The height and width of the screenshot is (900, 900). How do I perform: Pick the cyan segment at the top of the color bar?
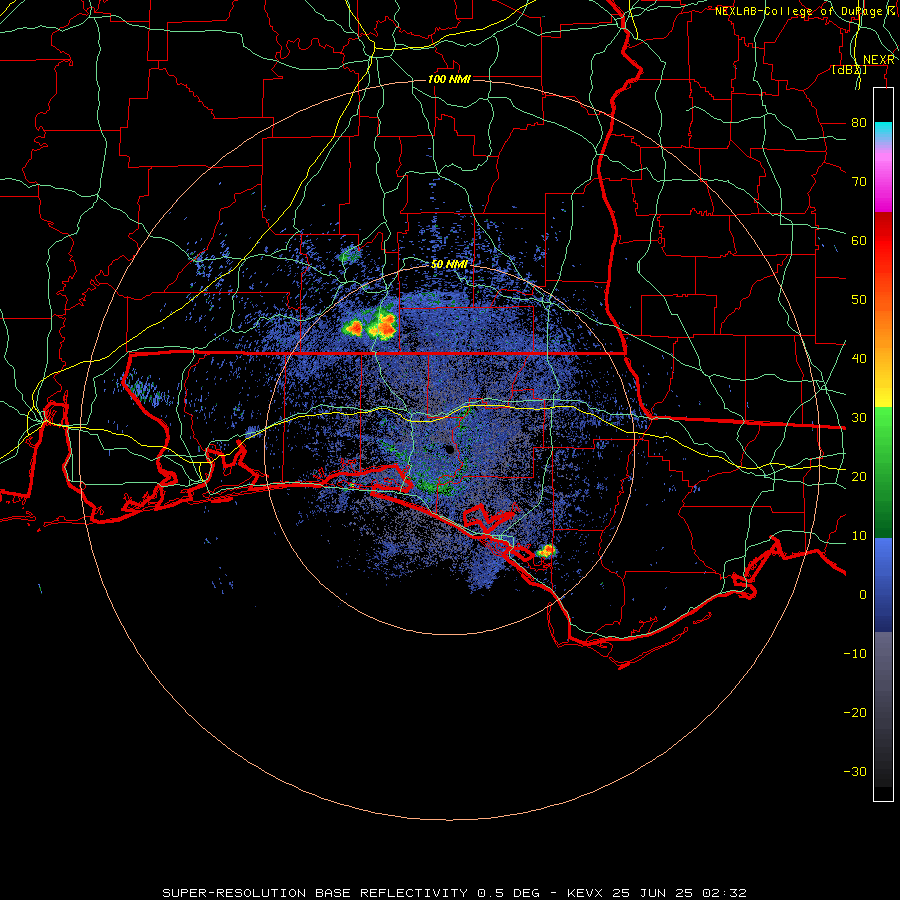point(883,132)
